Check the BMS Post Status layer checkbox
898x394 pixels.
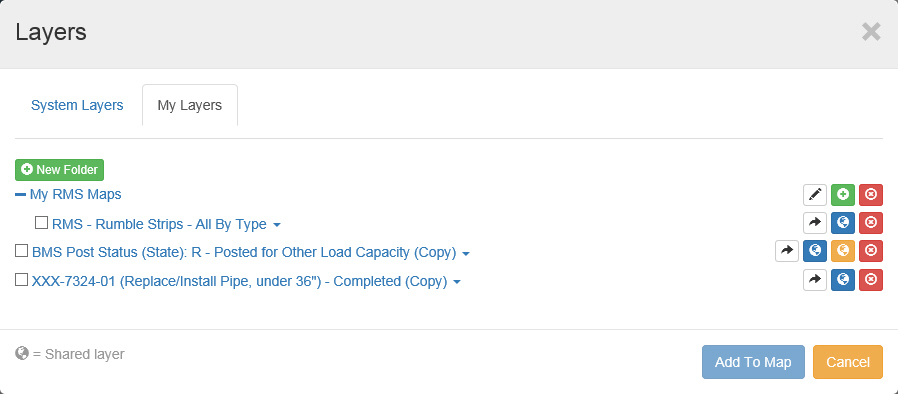click(x=21, y=251)
